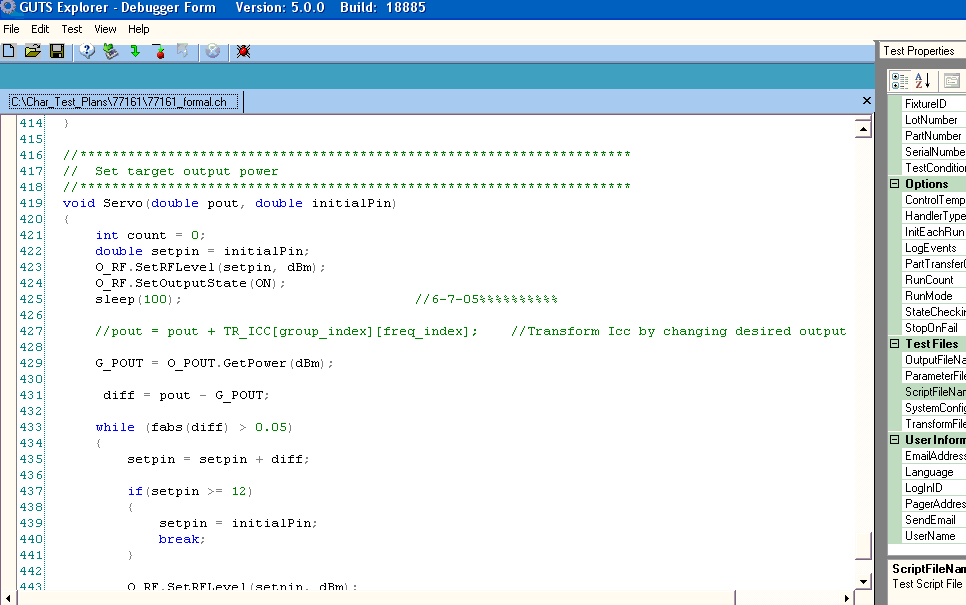Switch properties to categorized view

point(899,80)
